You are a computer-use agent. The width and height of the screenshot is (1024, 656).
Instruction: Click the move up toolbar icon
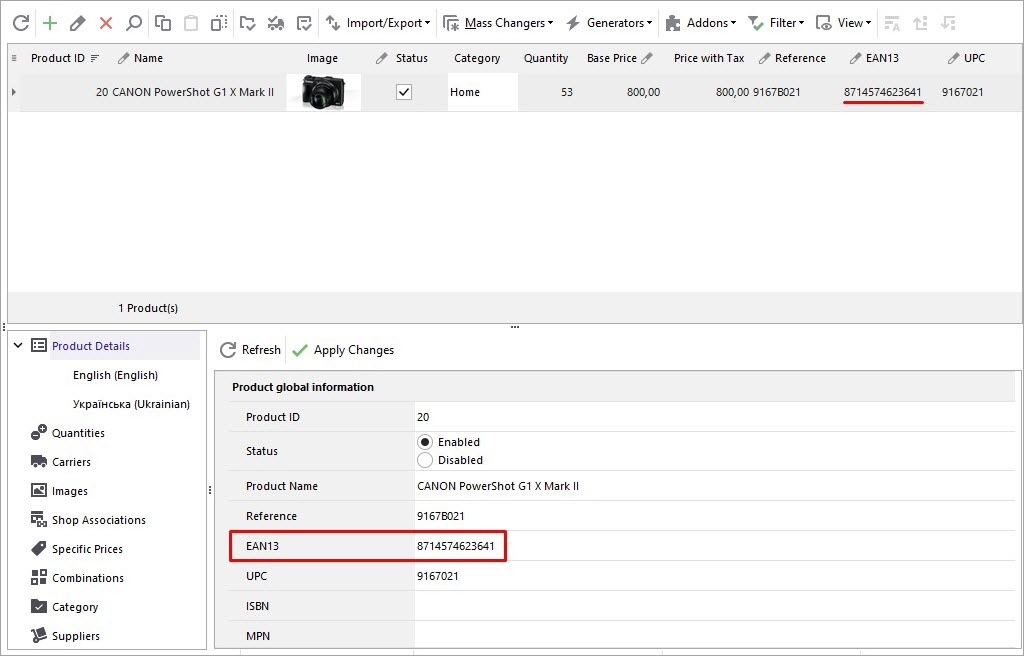click(920, 23)
